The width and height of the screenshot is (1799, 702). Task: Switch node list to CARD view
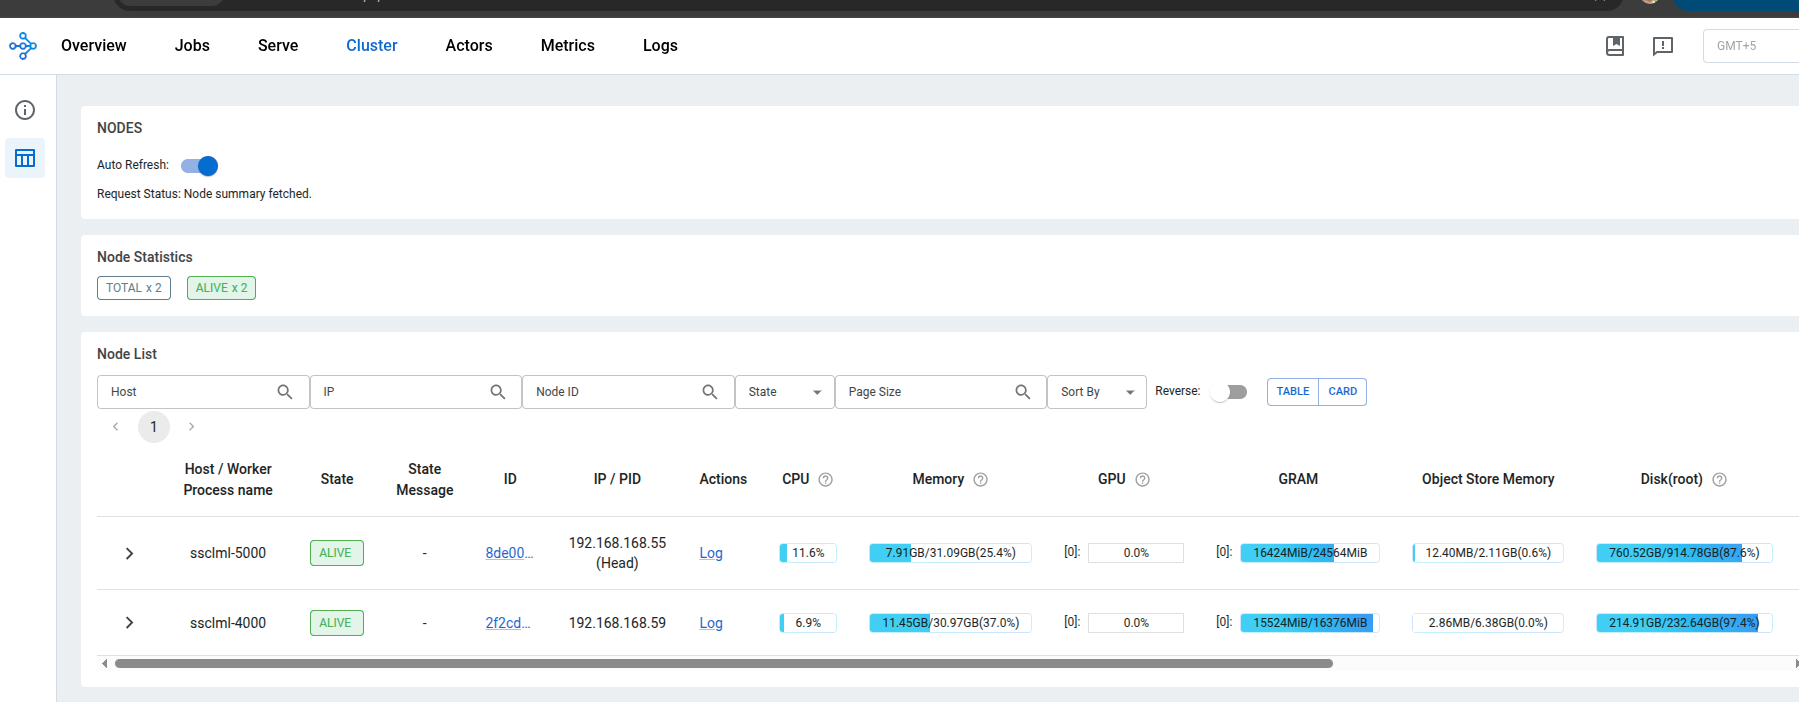point(1342,392)
